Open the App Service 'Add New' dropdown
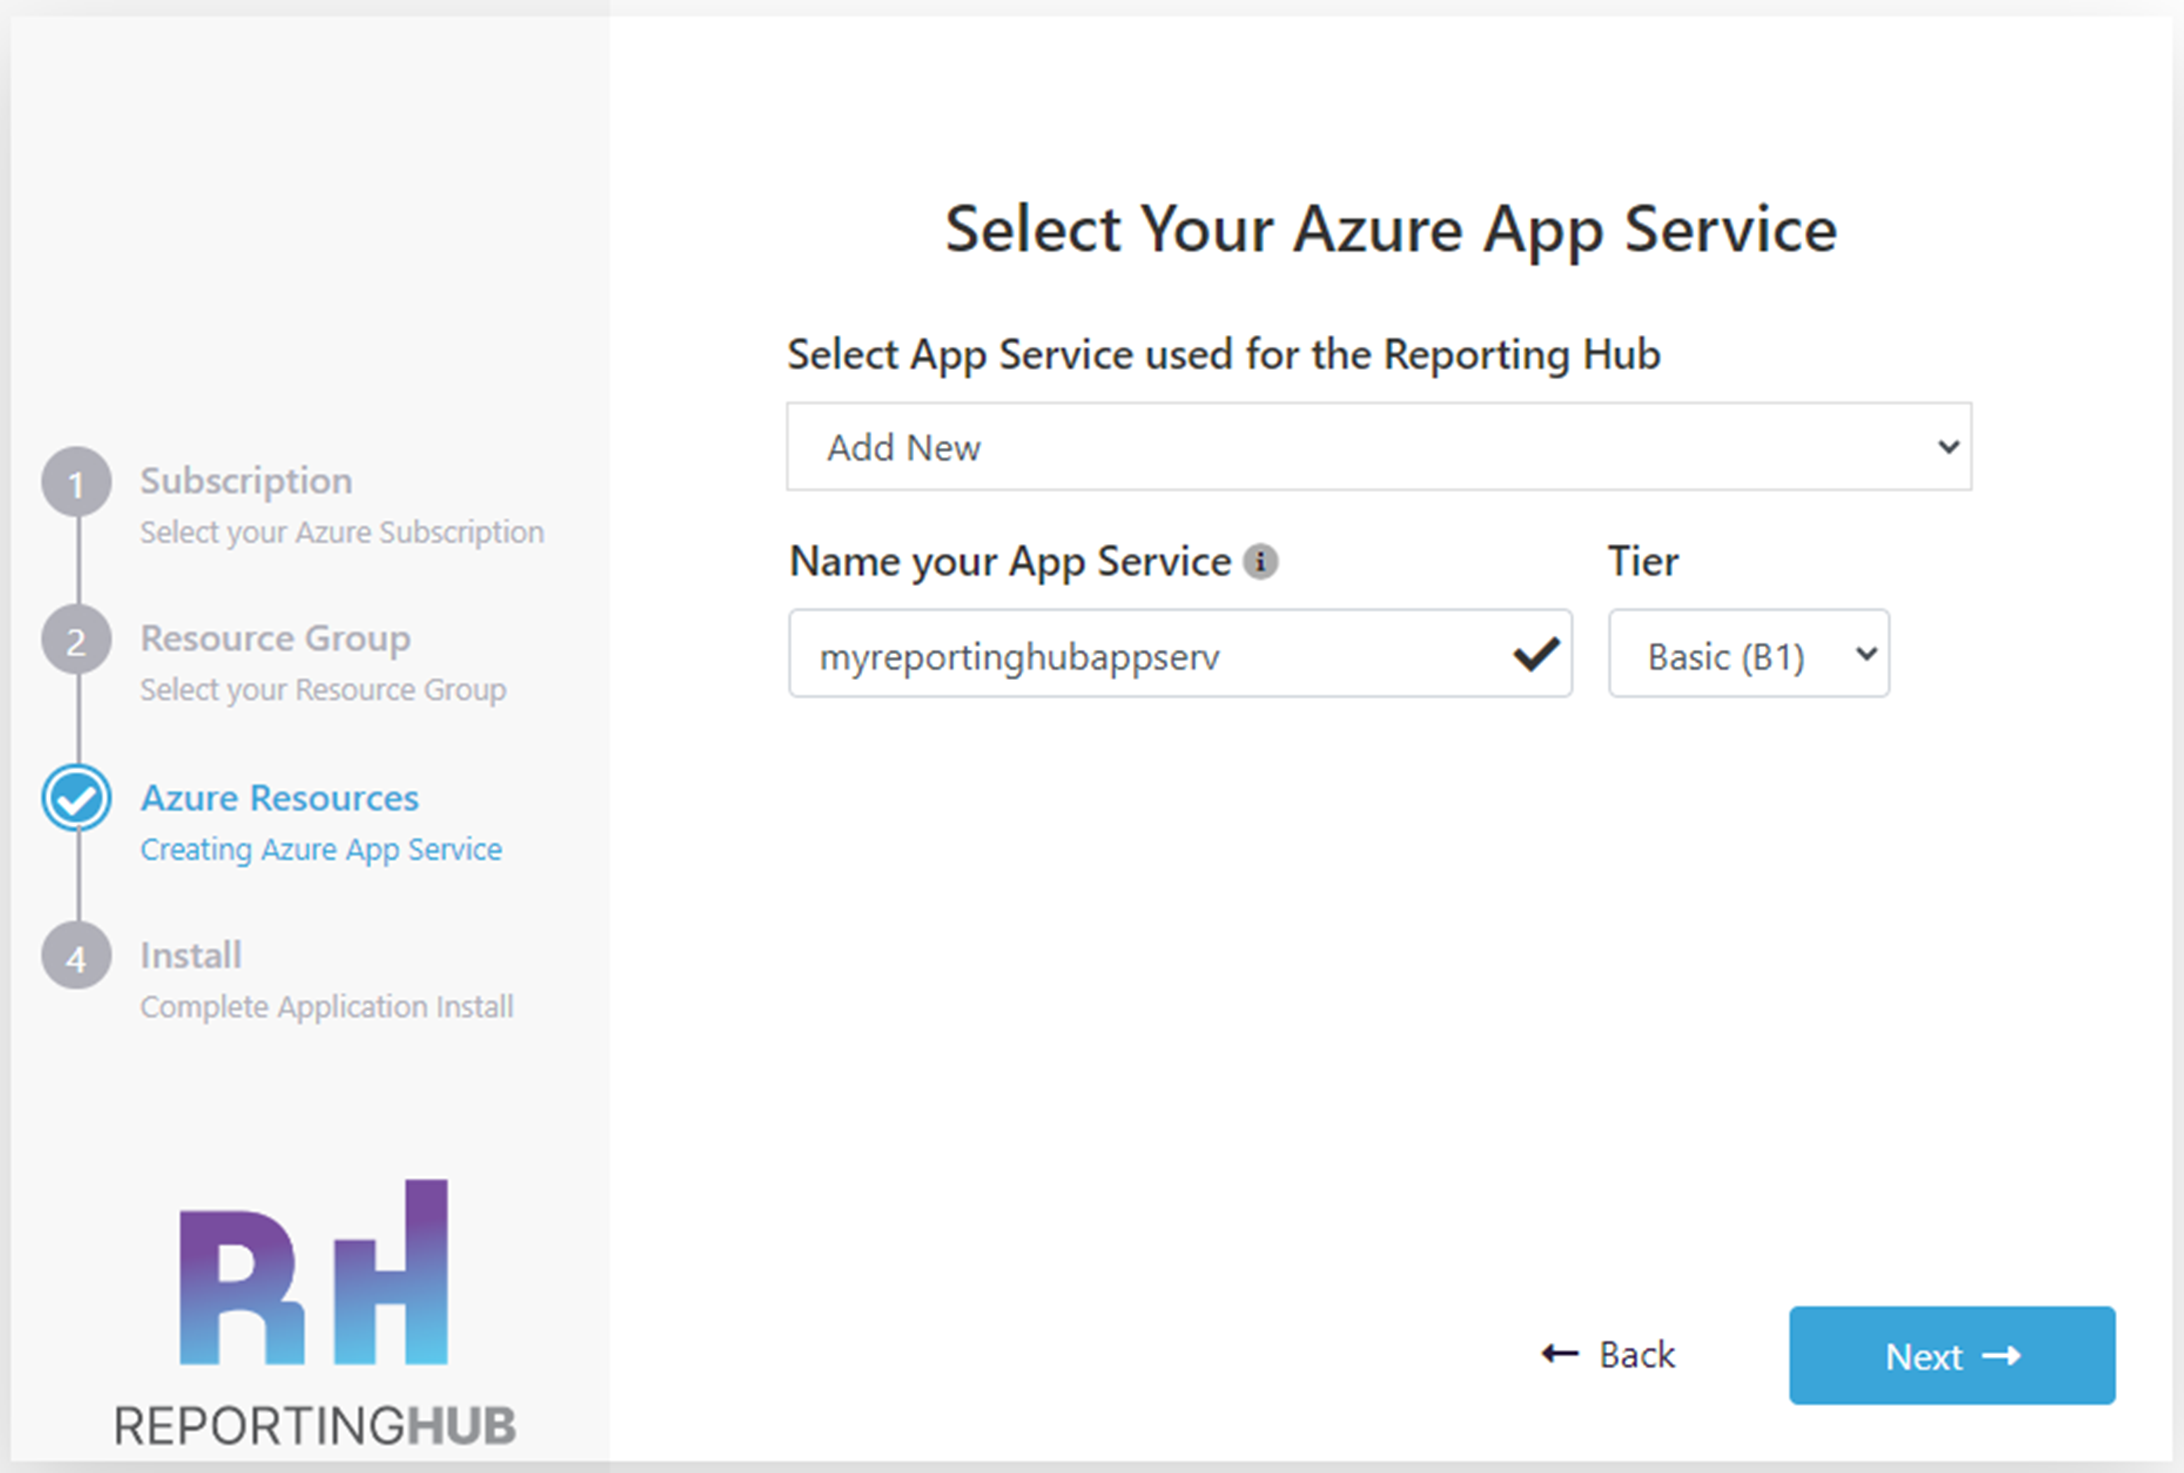The image size is (2184, 1473). (1379, 447)
